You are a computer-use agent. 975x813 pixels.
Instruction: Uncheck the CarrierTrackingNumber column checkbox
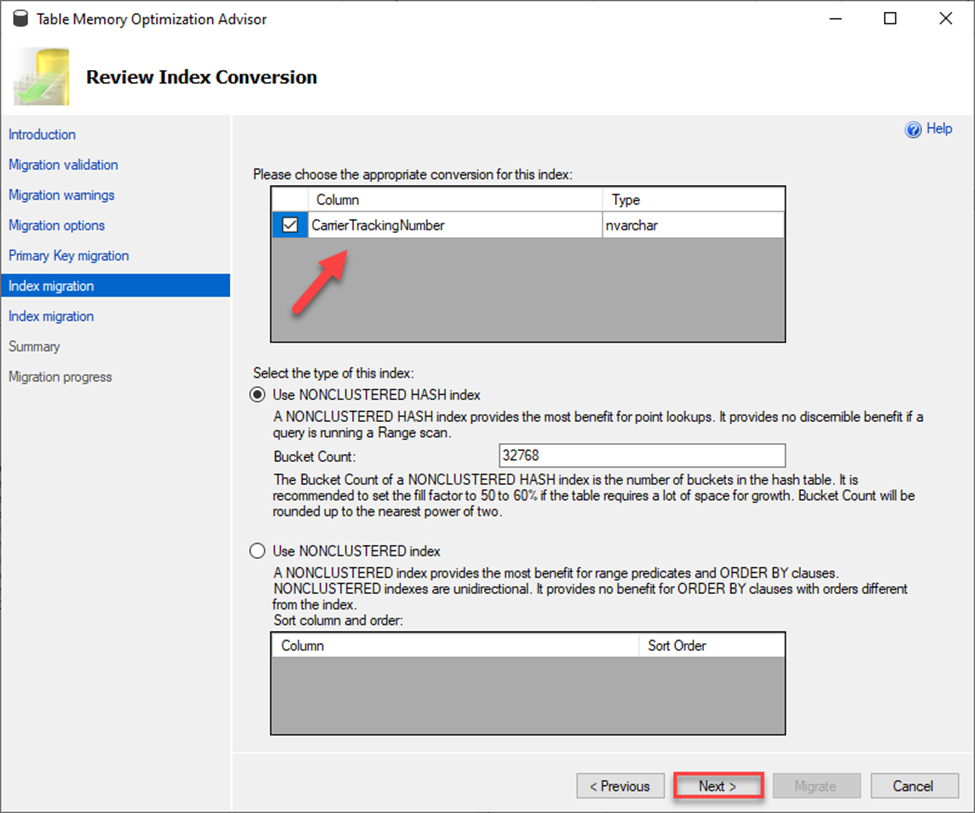click(290, 225)
